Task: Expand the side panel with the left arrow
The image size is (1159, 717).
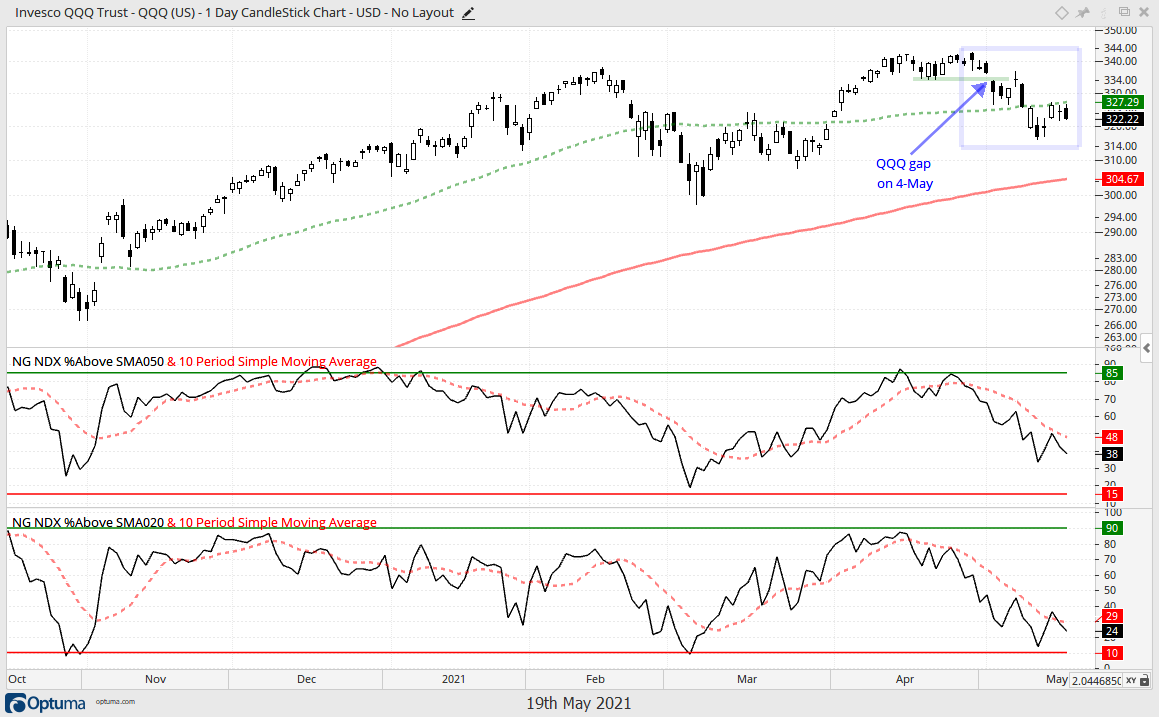Action: tap(1146, 347)
